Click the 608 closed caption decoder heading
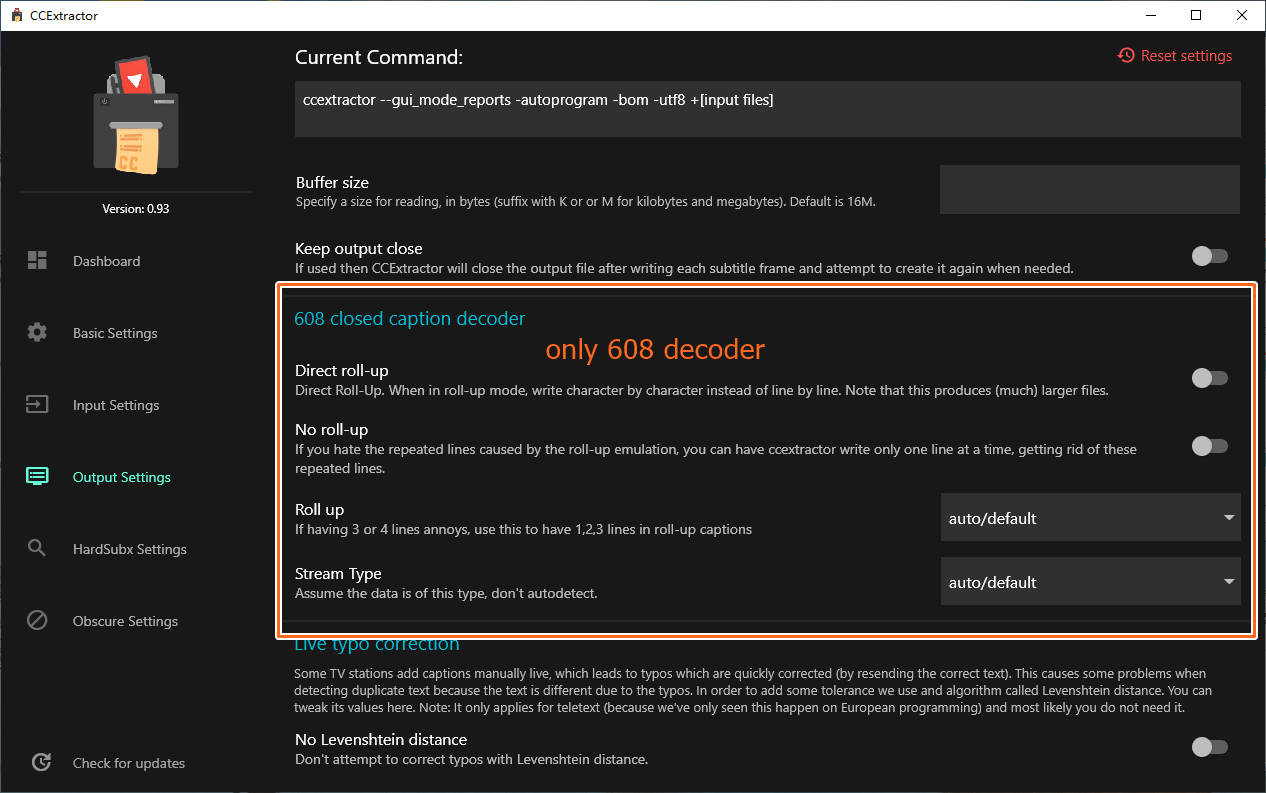 pyautogui.click(x=409, y=319)
